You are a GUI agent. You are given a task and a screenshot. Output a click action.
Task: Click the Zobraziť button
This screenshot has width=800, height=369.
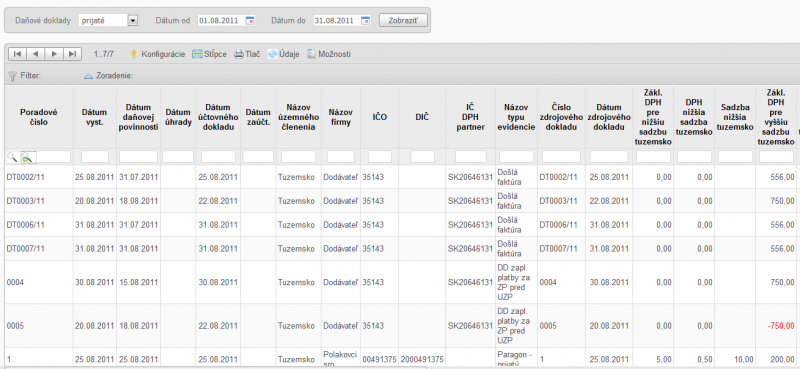point(403,20)
